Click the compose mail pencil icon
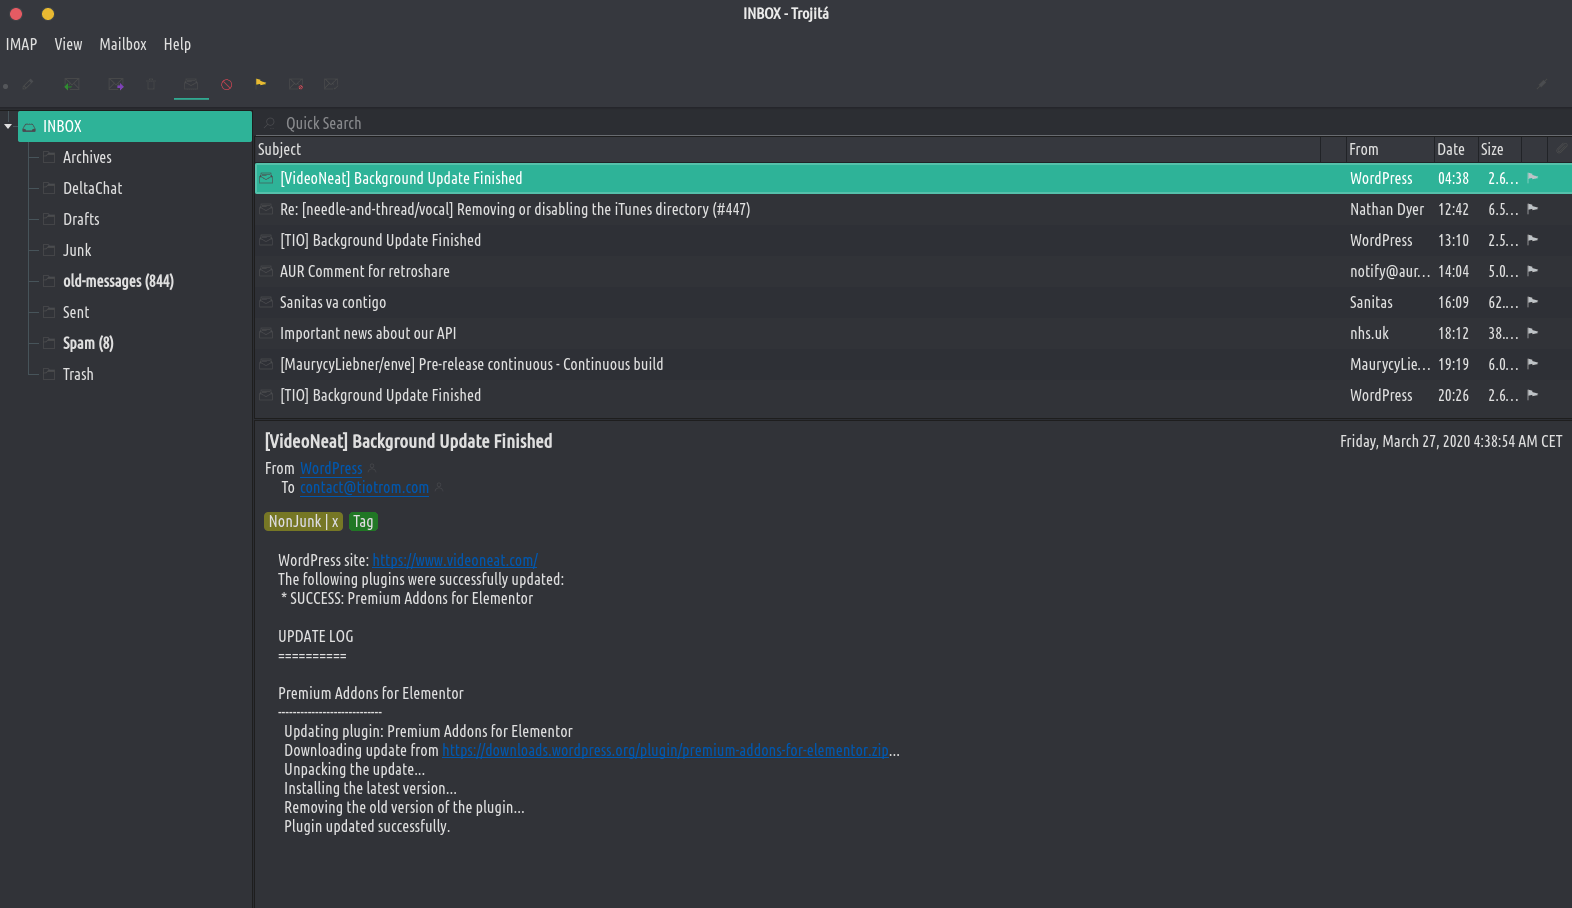 click(x=28, y=85)
